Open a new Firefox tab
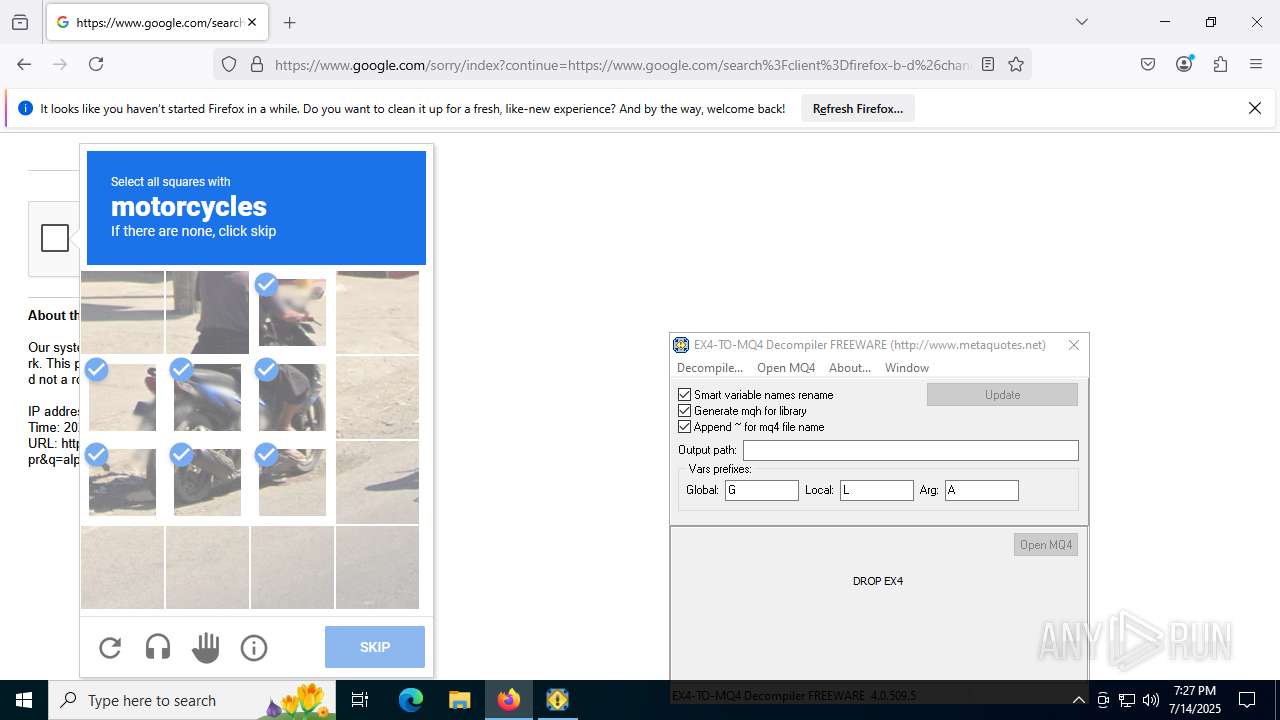1280x720 pixels. (289, 22)
